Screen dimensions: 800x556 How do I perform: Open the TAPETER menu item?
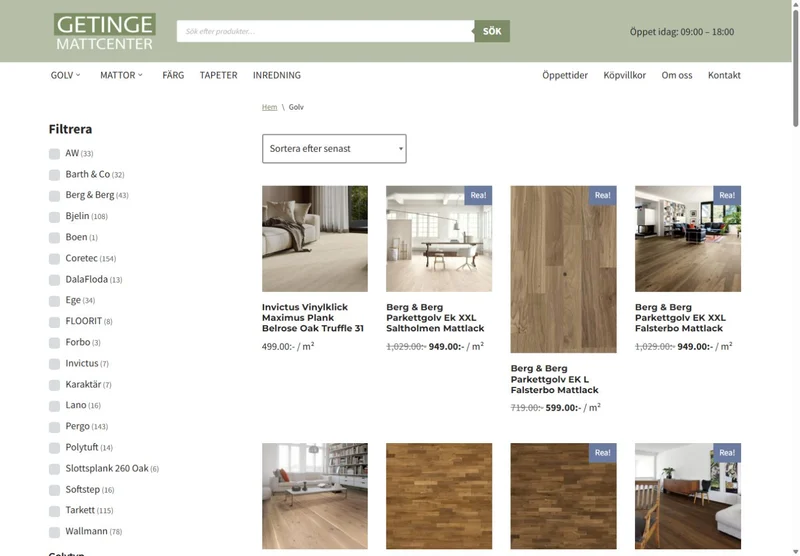click(218, 75)
